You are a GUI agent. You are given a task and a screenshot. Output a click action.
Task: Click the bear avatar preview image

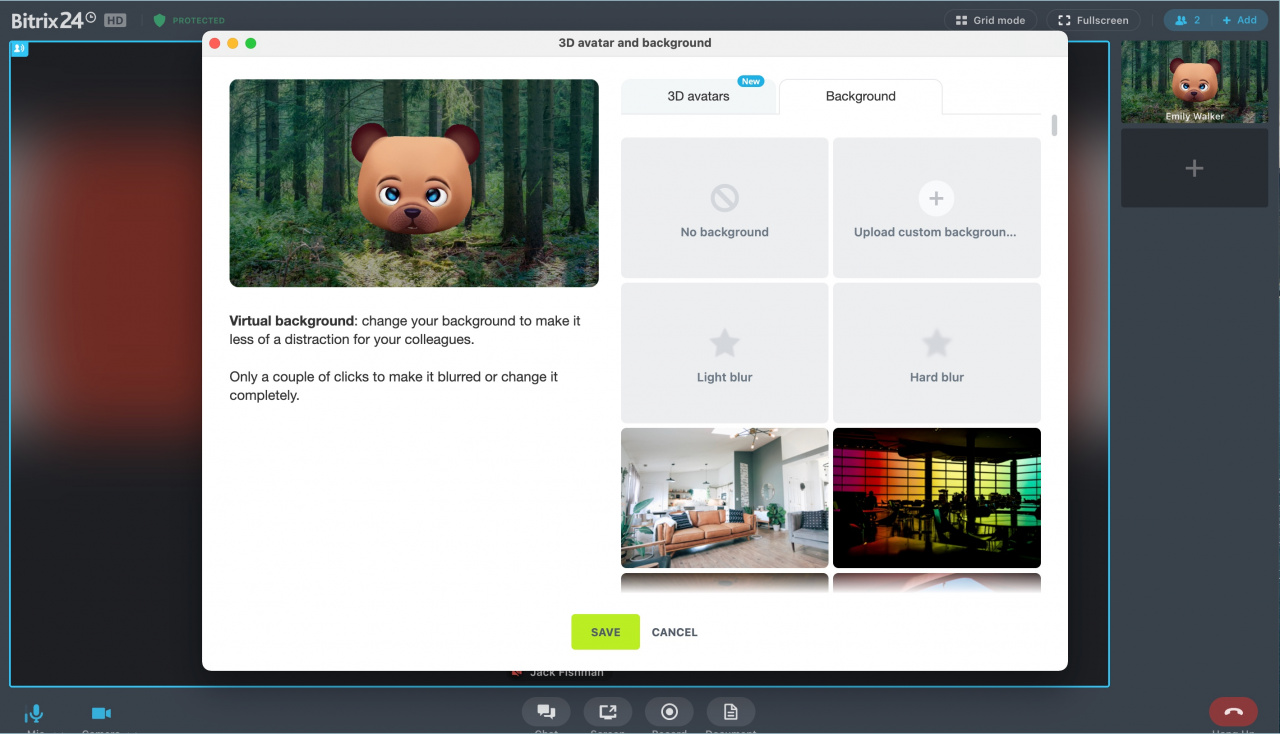414,183
